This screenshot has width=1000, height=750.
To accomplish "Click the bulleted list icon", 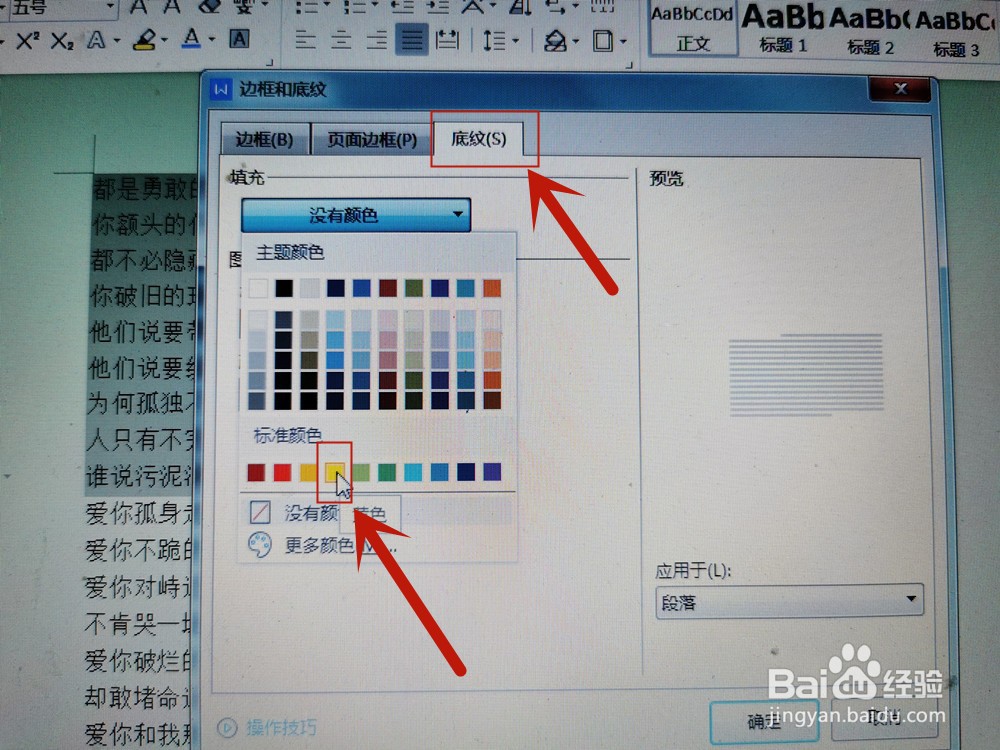I will [305, 6].
